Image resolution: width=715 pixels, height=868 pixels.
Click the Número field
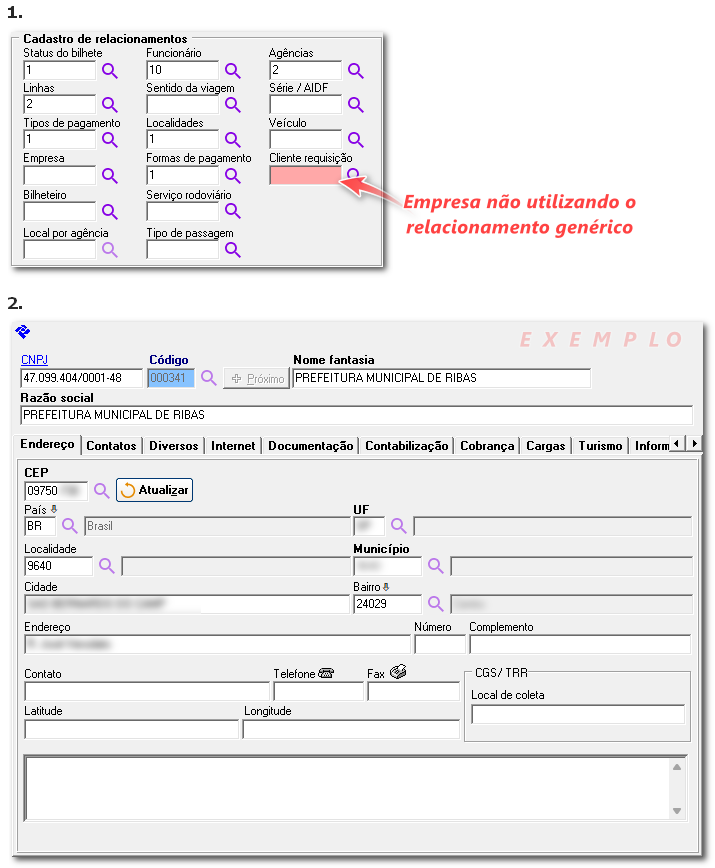(440, 644)
